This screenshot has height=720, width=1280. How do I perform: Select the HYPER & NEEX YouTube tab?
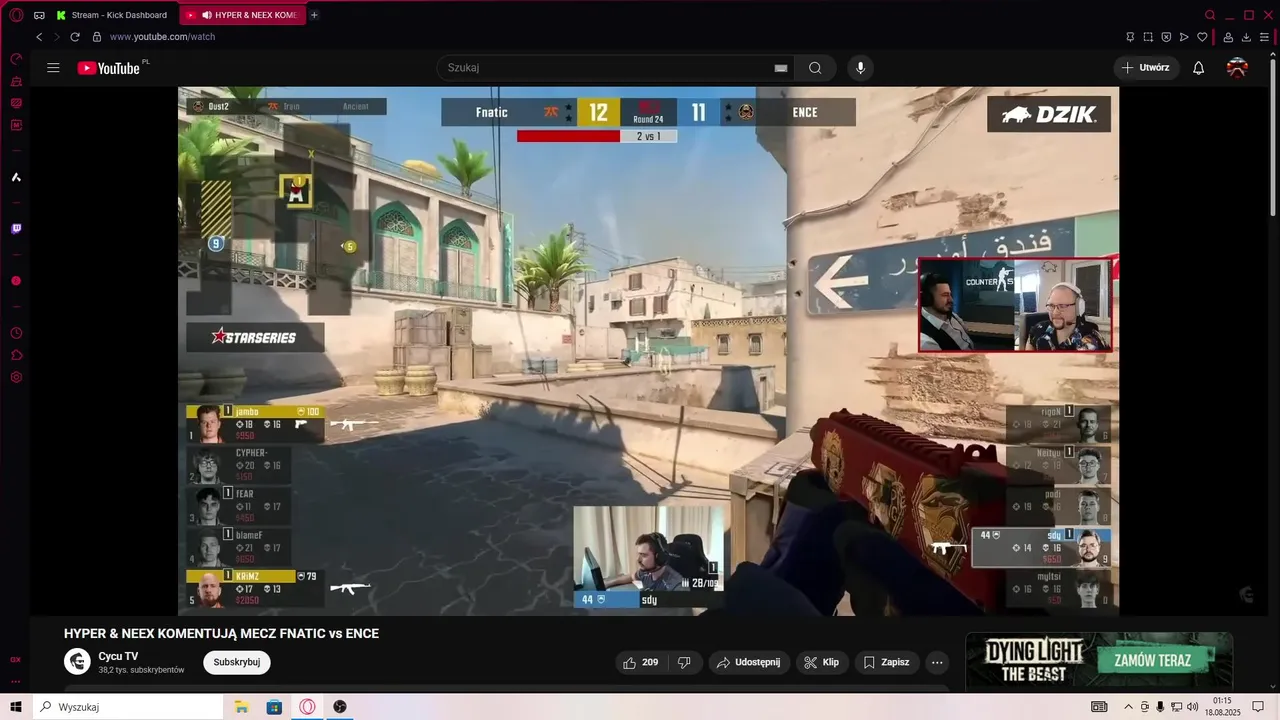click(x=242, y=15)
